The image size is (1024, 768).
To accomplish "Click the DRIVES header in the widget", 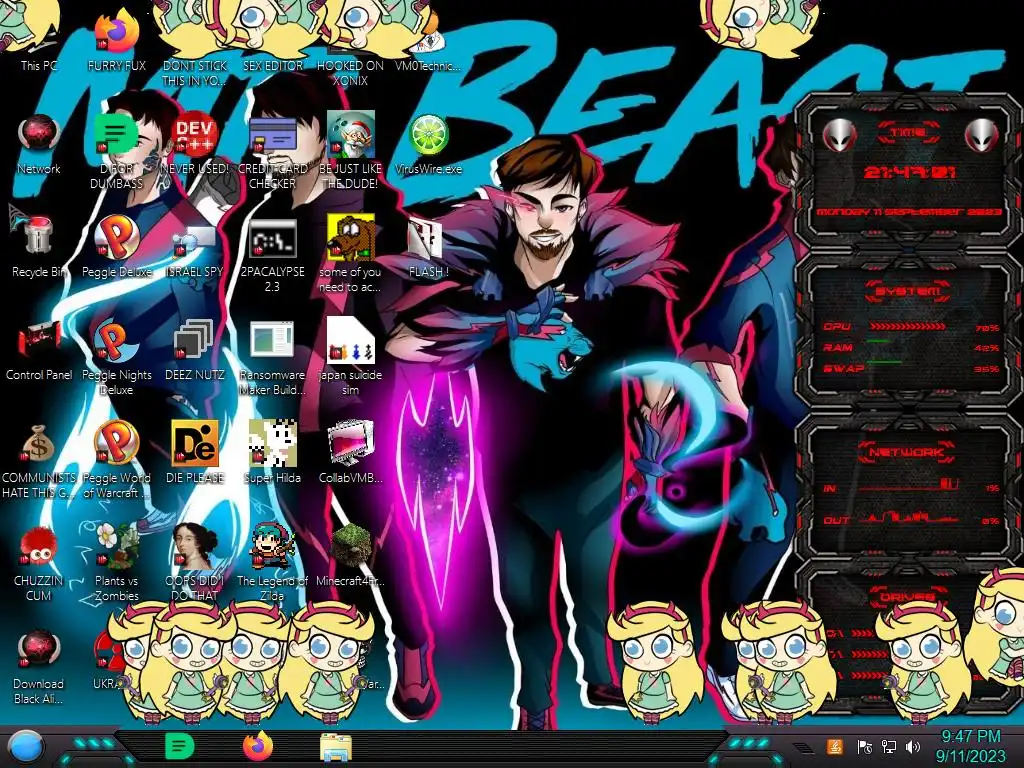I will (906, 597).
